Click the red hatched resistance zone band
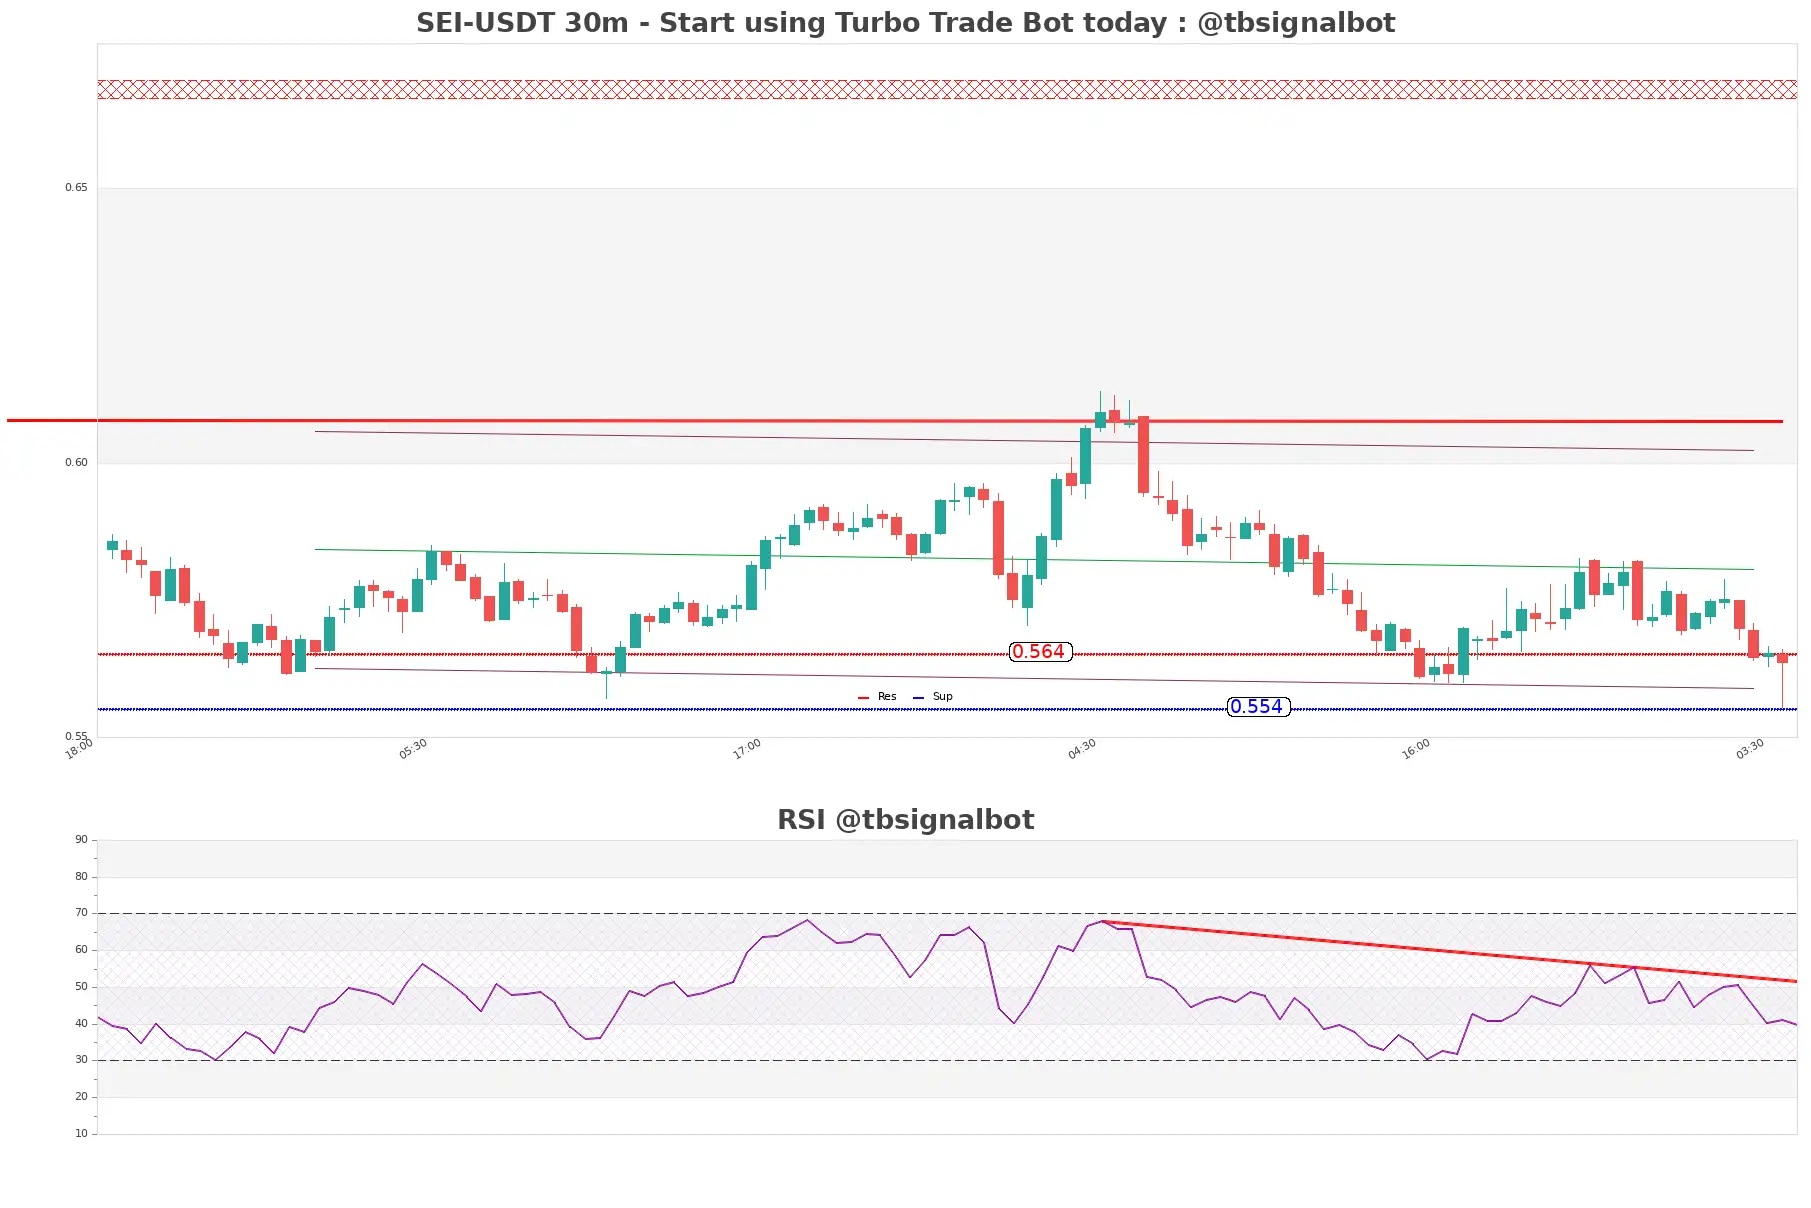The height and width of the screenshot is (1208, 1811). coord(947,90)
